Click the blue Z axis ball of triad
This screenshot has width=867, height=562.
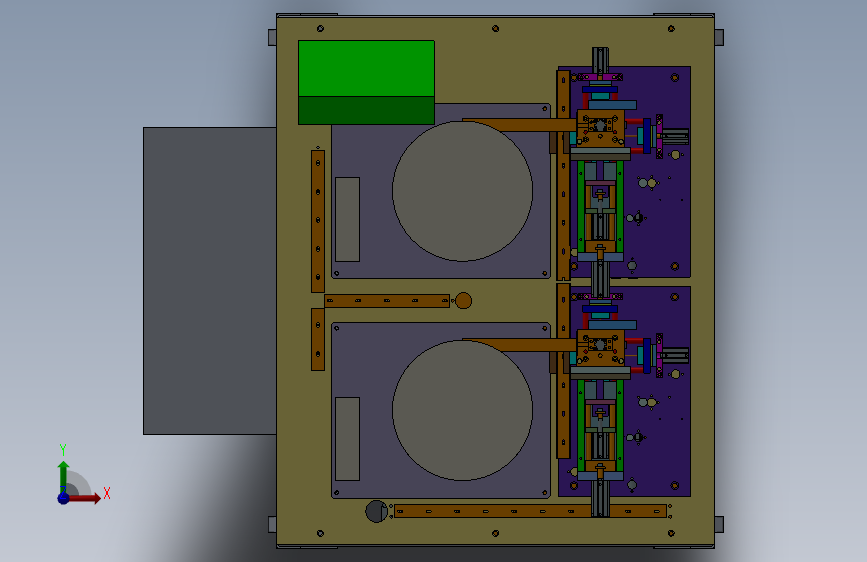[63, 498]
